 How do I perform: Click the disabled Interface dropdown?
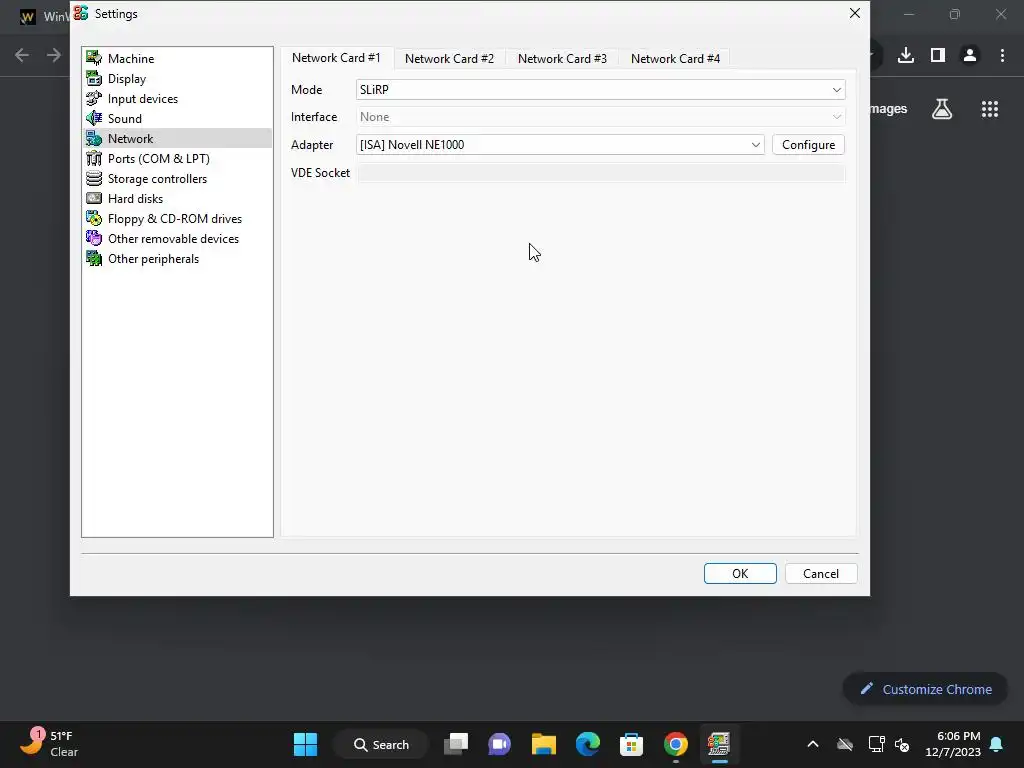pos(601,117)
